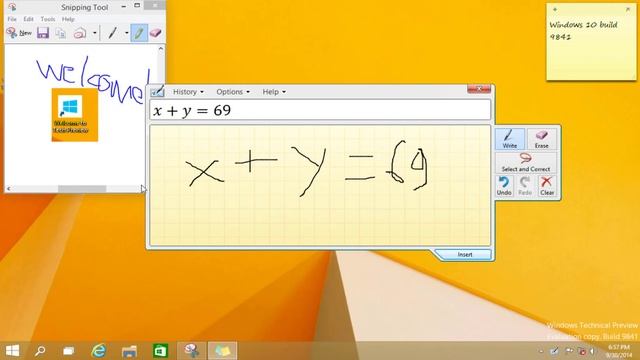This screenshot has width=640, height=360.
Task: Click the sticky note text Windows 10 build
Action: 583,25
